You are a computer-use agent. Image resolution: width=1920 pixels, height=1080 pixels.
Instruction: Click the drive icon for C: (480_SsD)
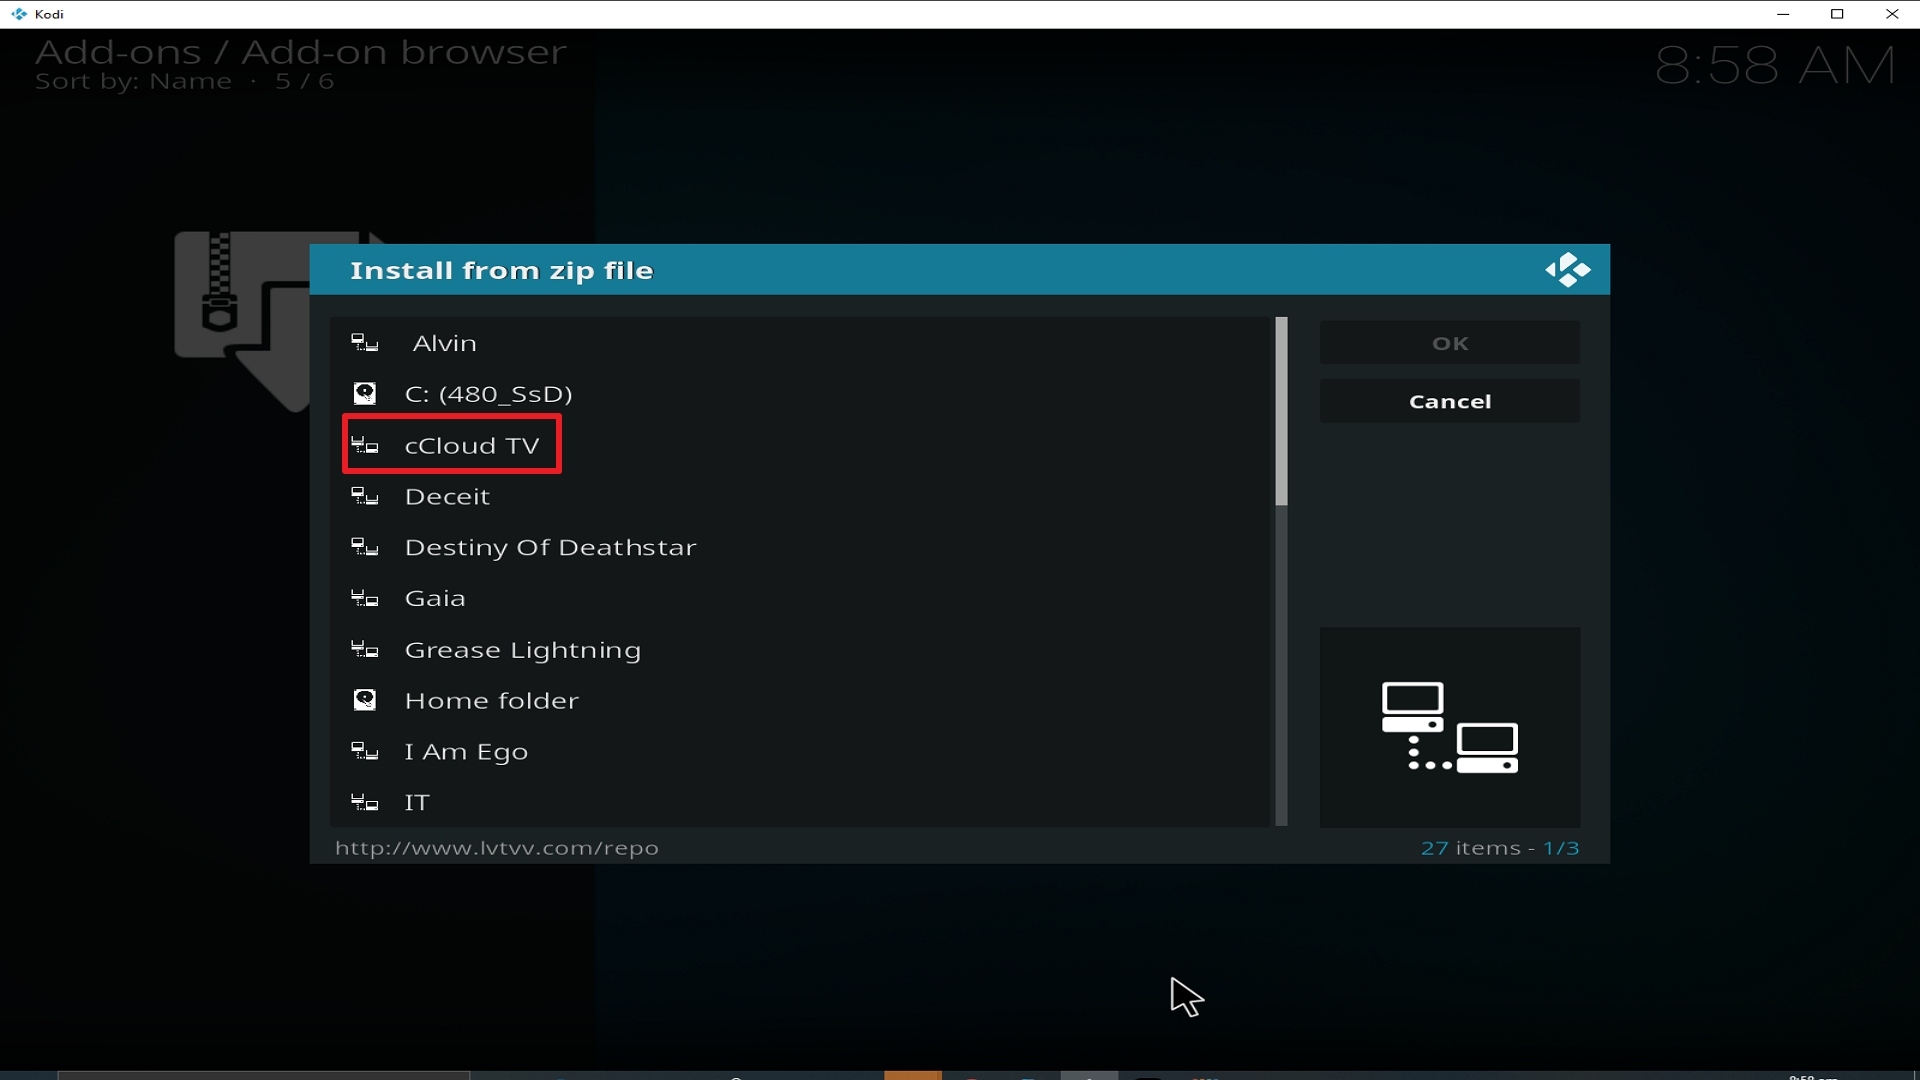(365, 393)
